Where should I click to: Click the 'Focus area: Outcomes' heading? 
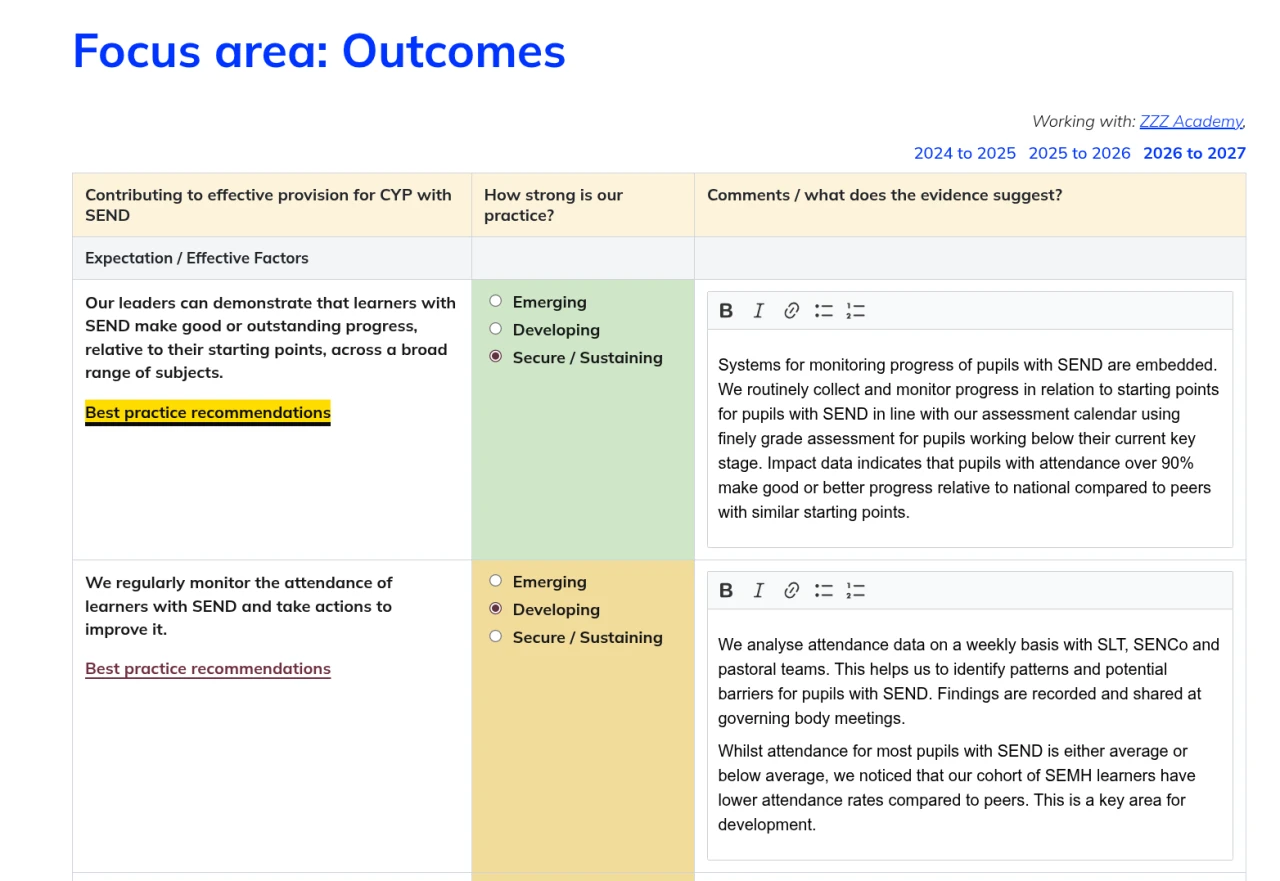pyautogui.click(x=319, y=51)
